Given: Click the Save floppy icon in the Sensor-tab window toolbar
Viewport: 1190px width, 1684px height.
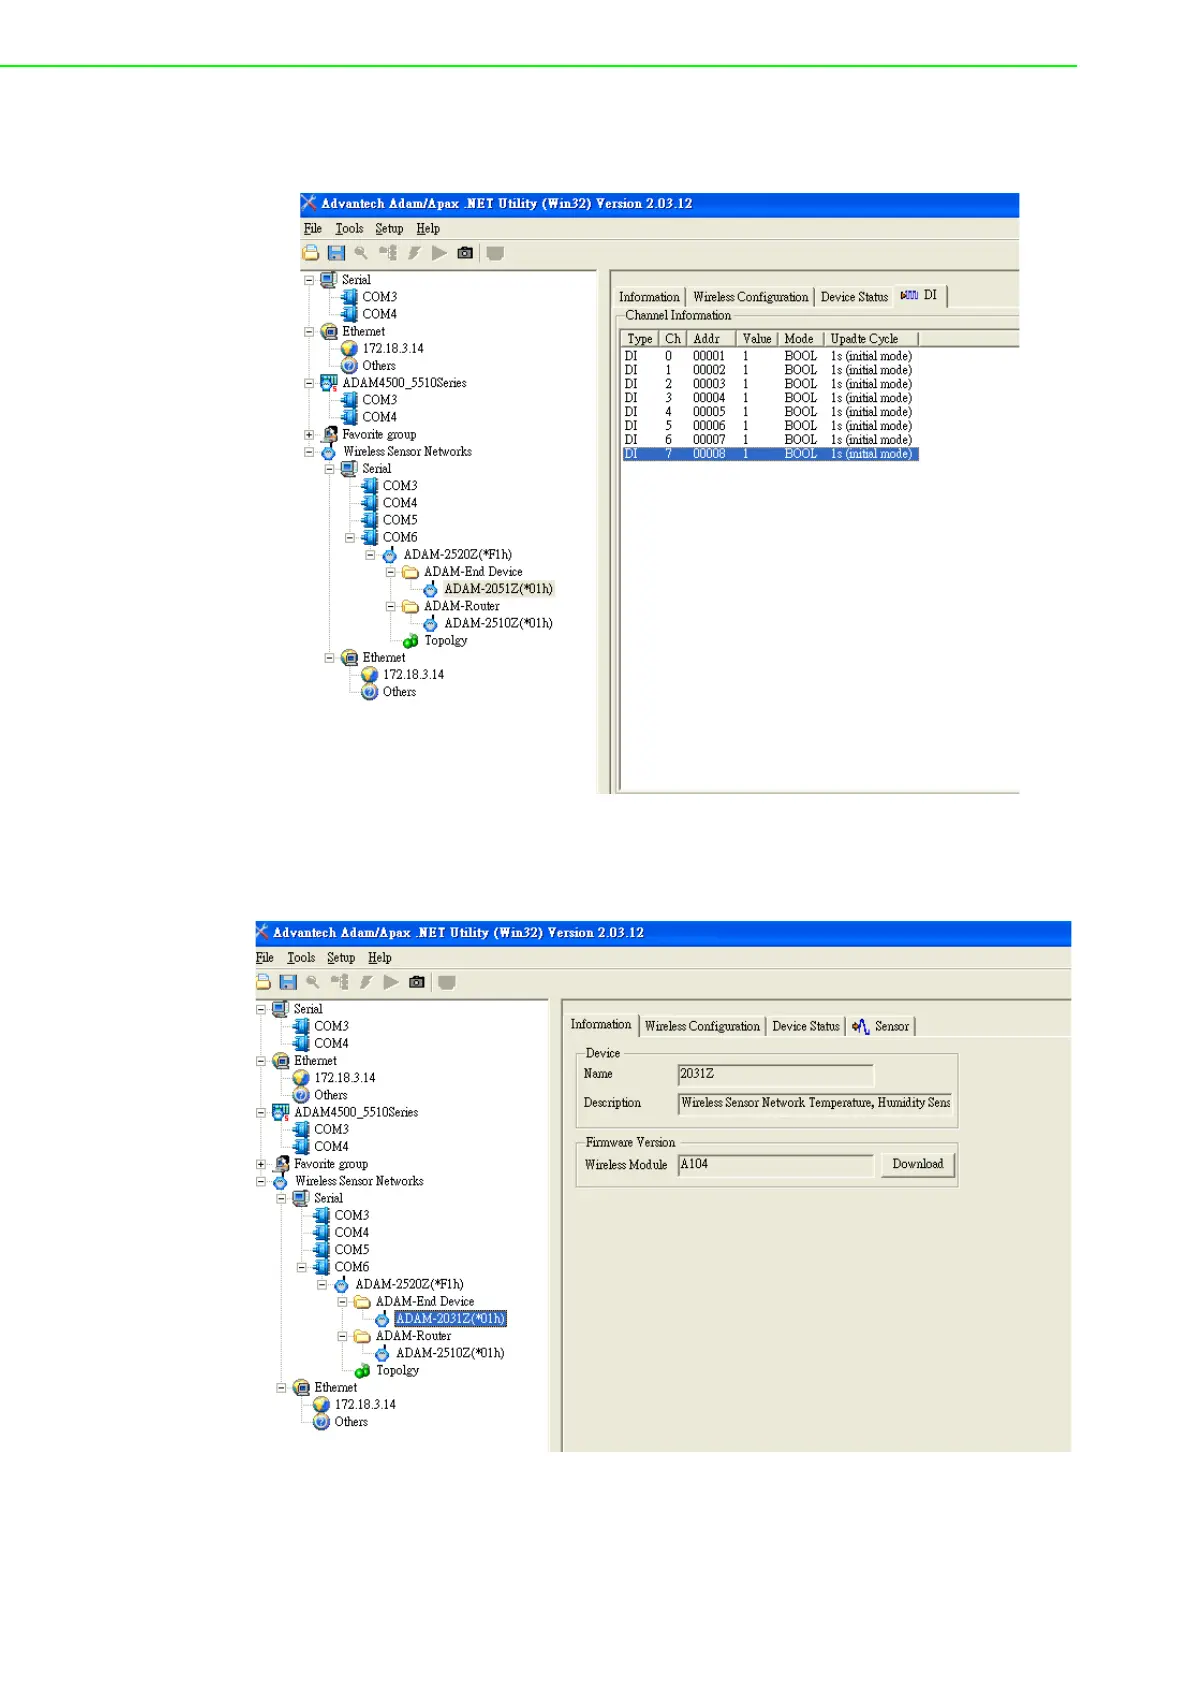Looking at the screenshot, I should (x=288, y=982).
